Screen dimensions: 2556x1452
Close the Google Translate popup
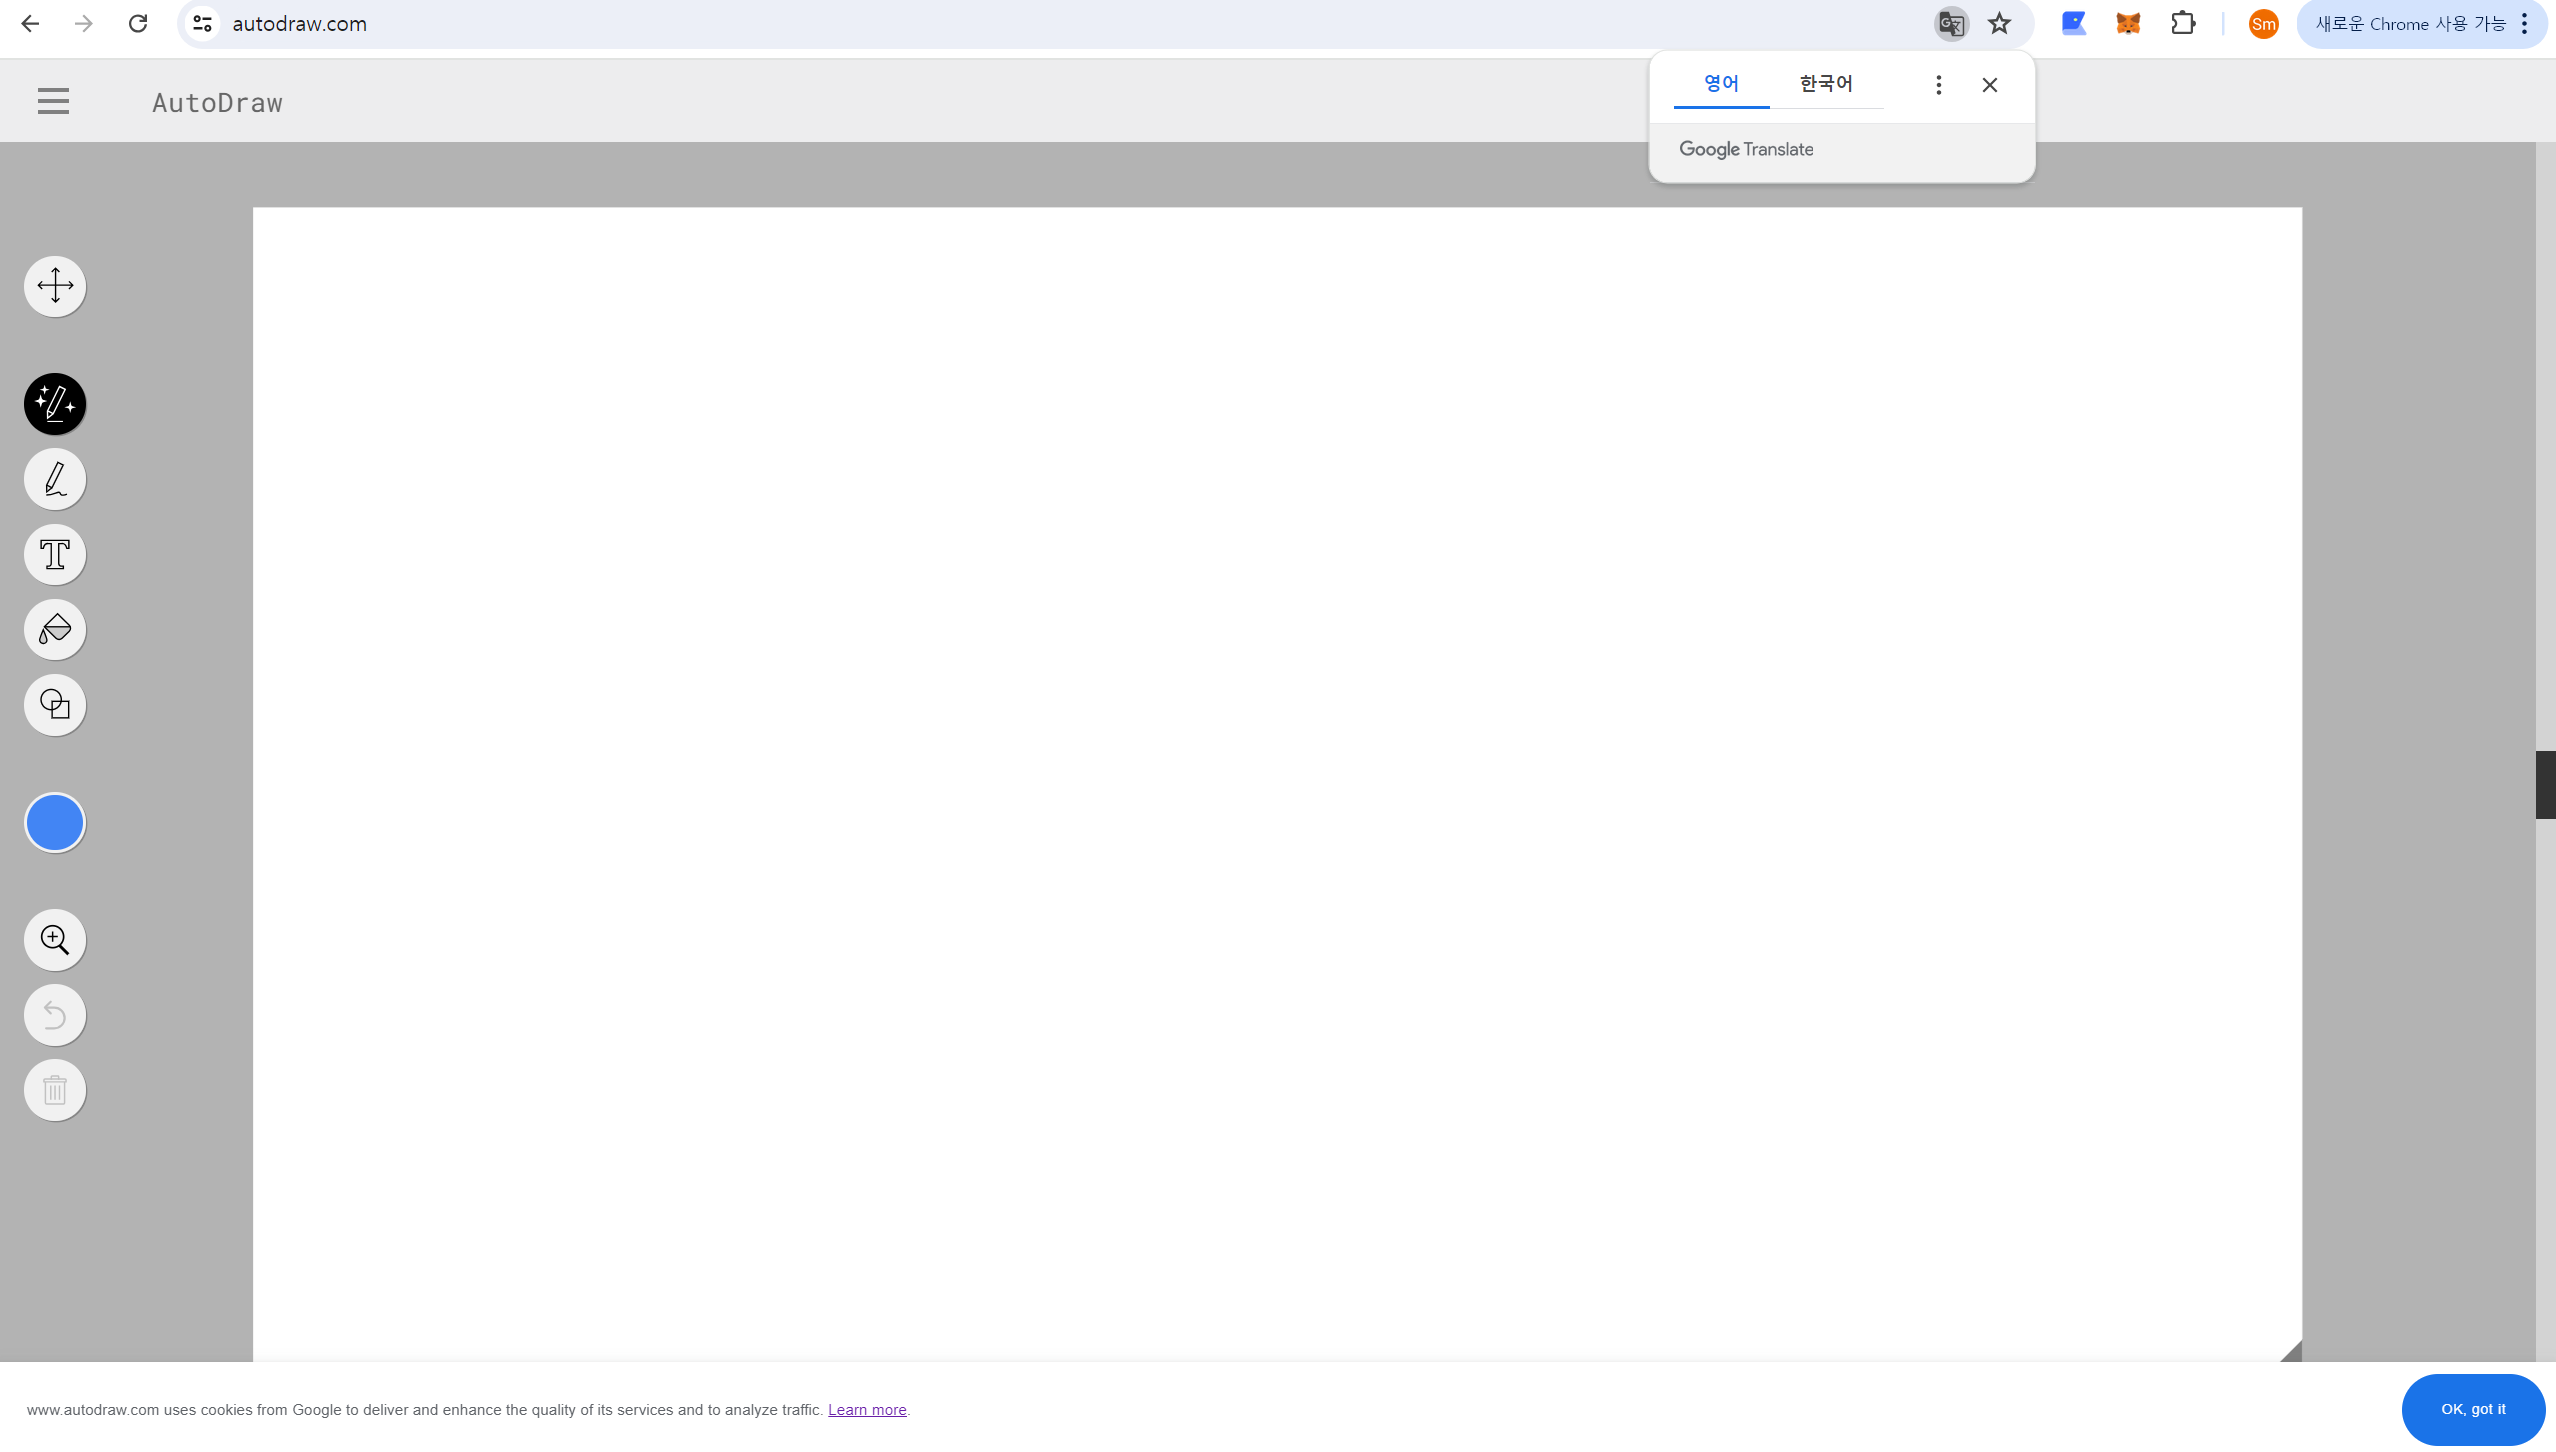click(x=1989, y=85)
